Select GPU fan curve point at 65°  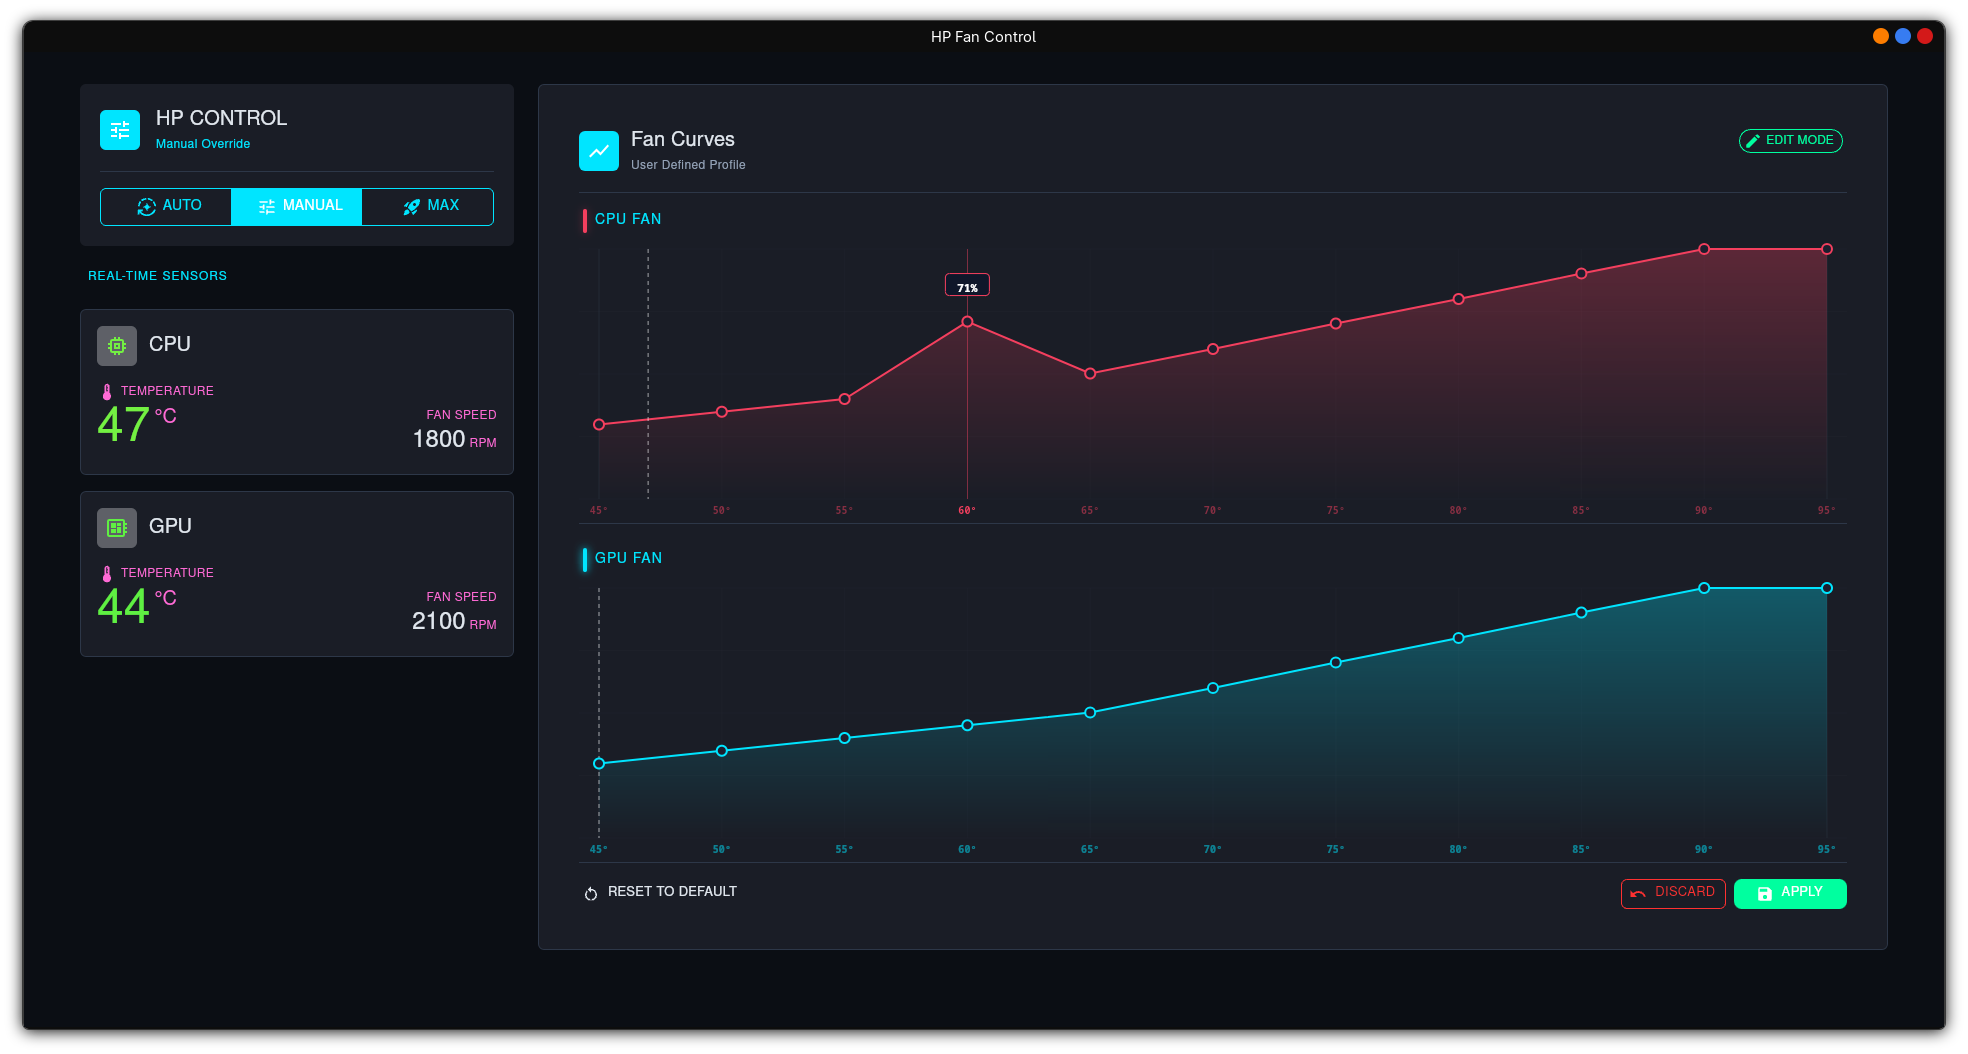pos(1090,713)
